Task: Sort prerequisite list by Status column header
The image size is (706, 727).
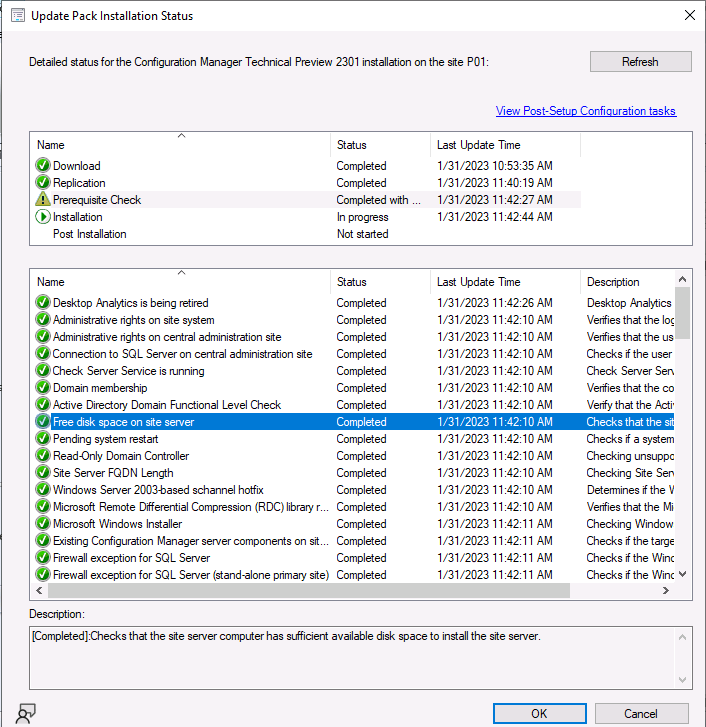Action: (x=380, y=282)
